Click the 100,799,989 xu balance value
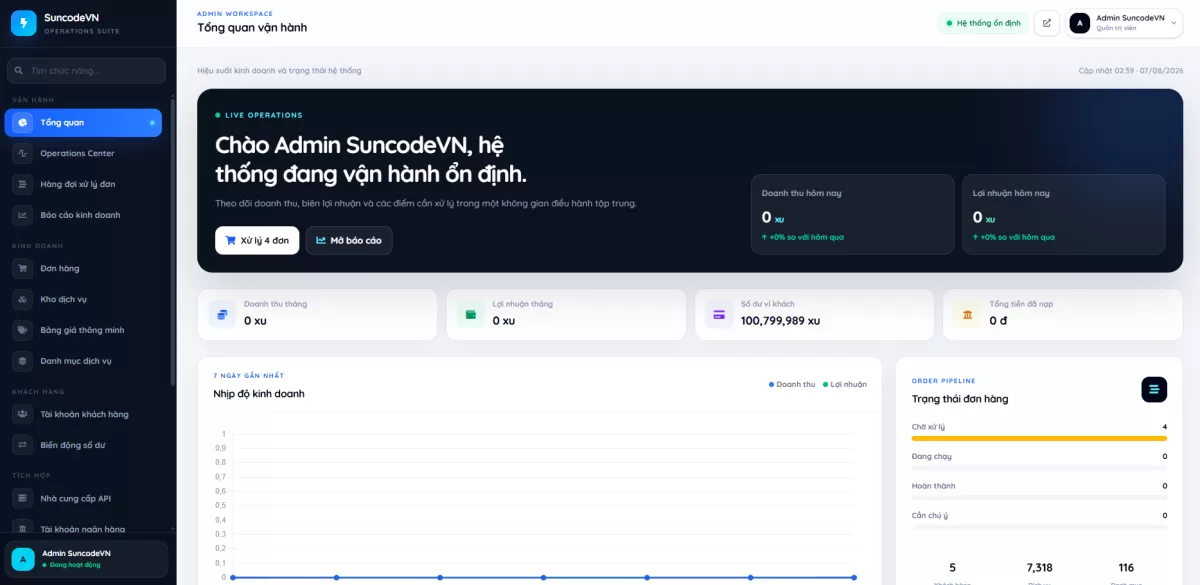This screenshot has width=1200, height=585. (x=780, y=321)
